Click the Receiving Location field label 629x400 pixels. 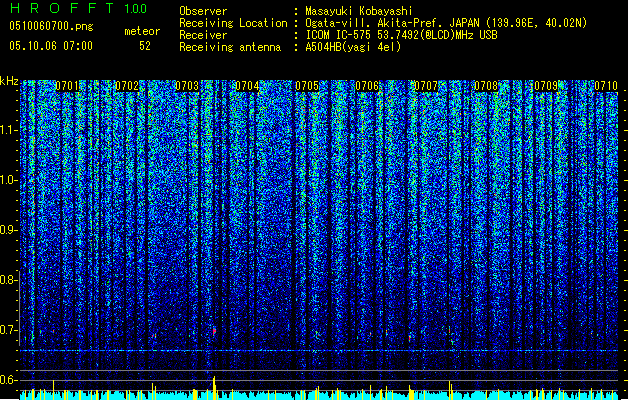pos(233,23)
